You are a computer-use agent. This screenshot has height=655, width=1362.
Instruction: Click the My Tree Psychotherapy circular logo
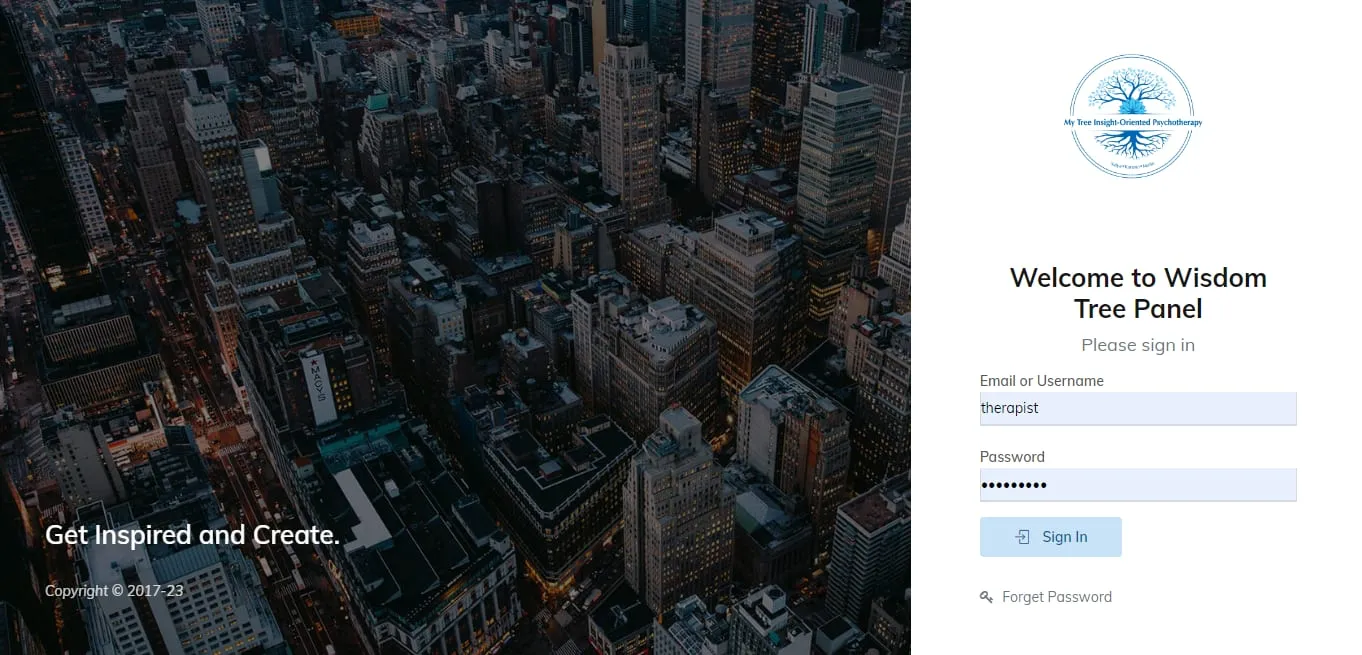(x=1132, y=116)
